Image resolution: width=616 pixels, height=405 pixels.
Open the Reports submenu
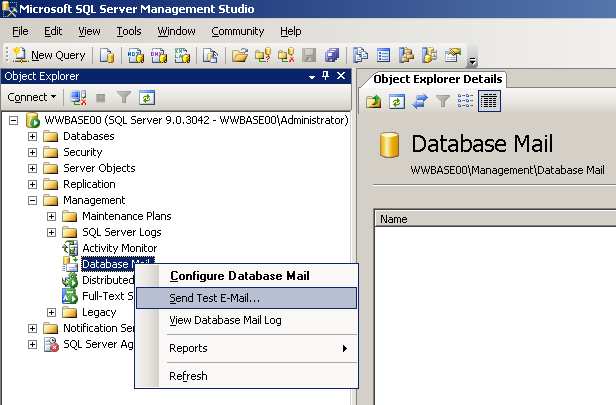click(246, 348)
